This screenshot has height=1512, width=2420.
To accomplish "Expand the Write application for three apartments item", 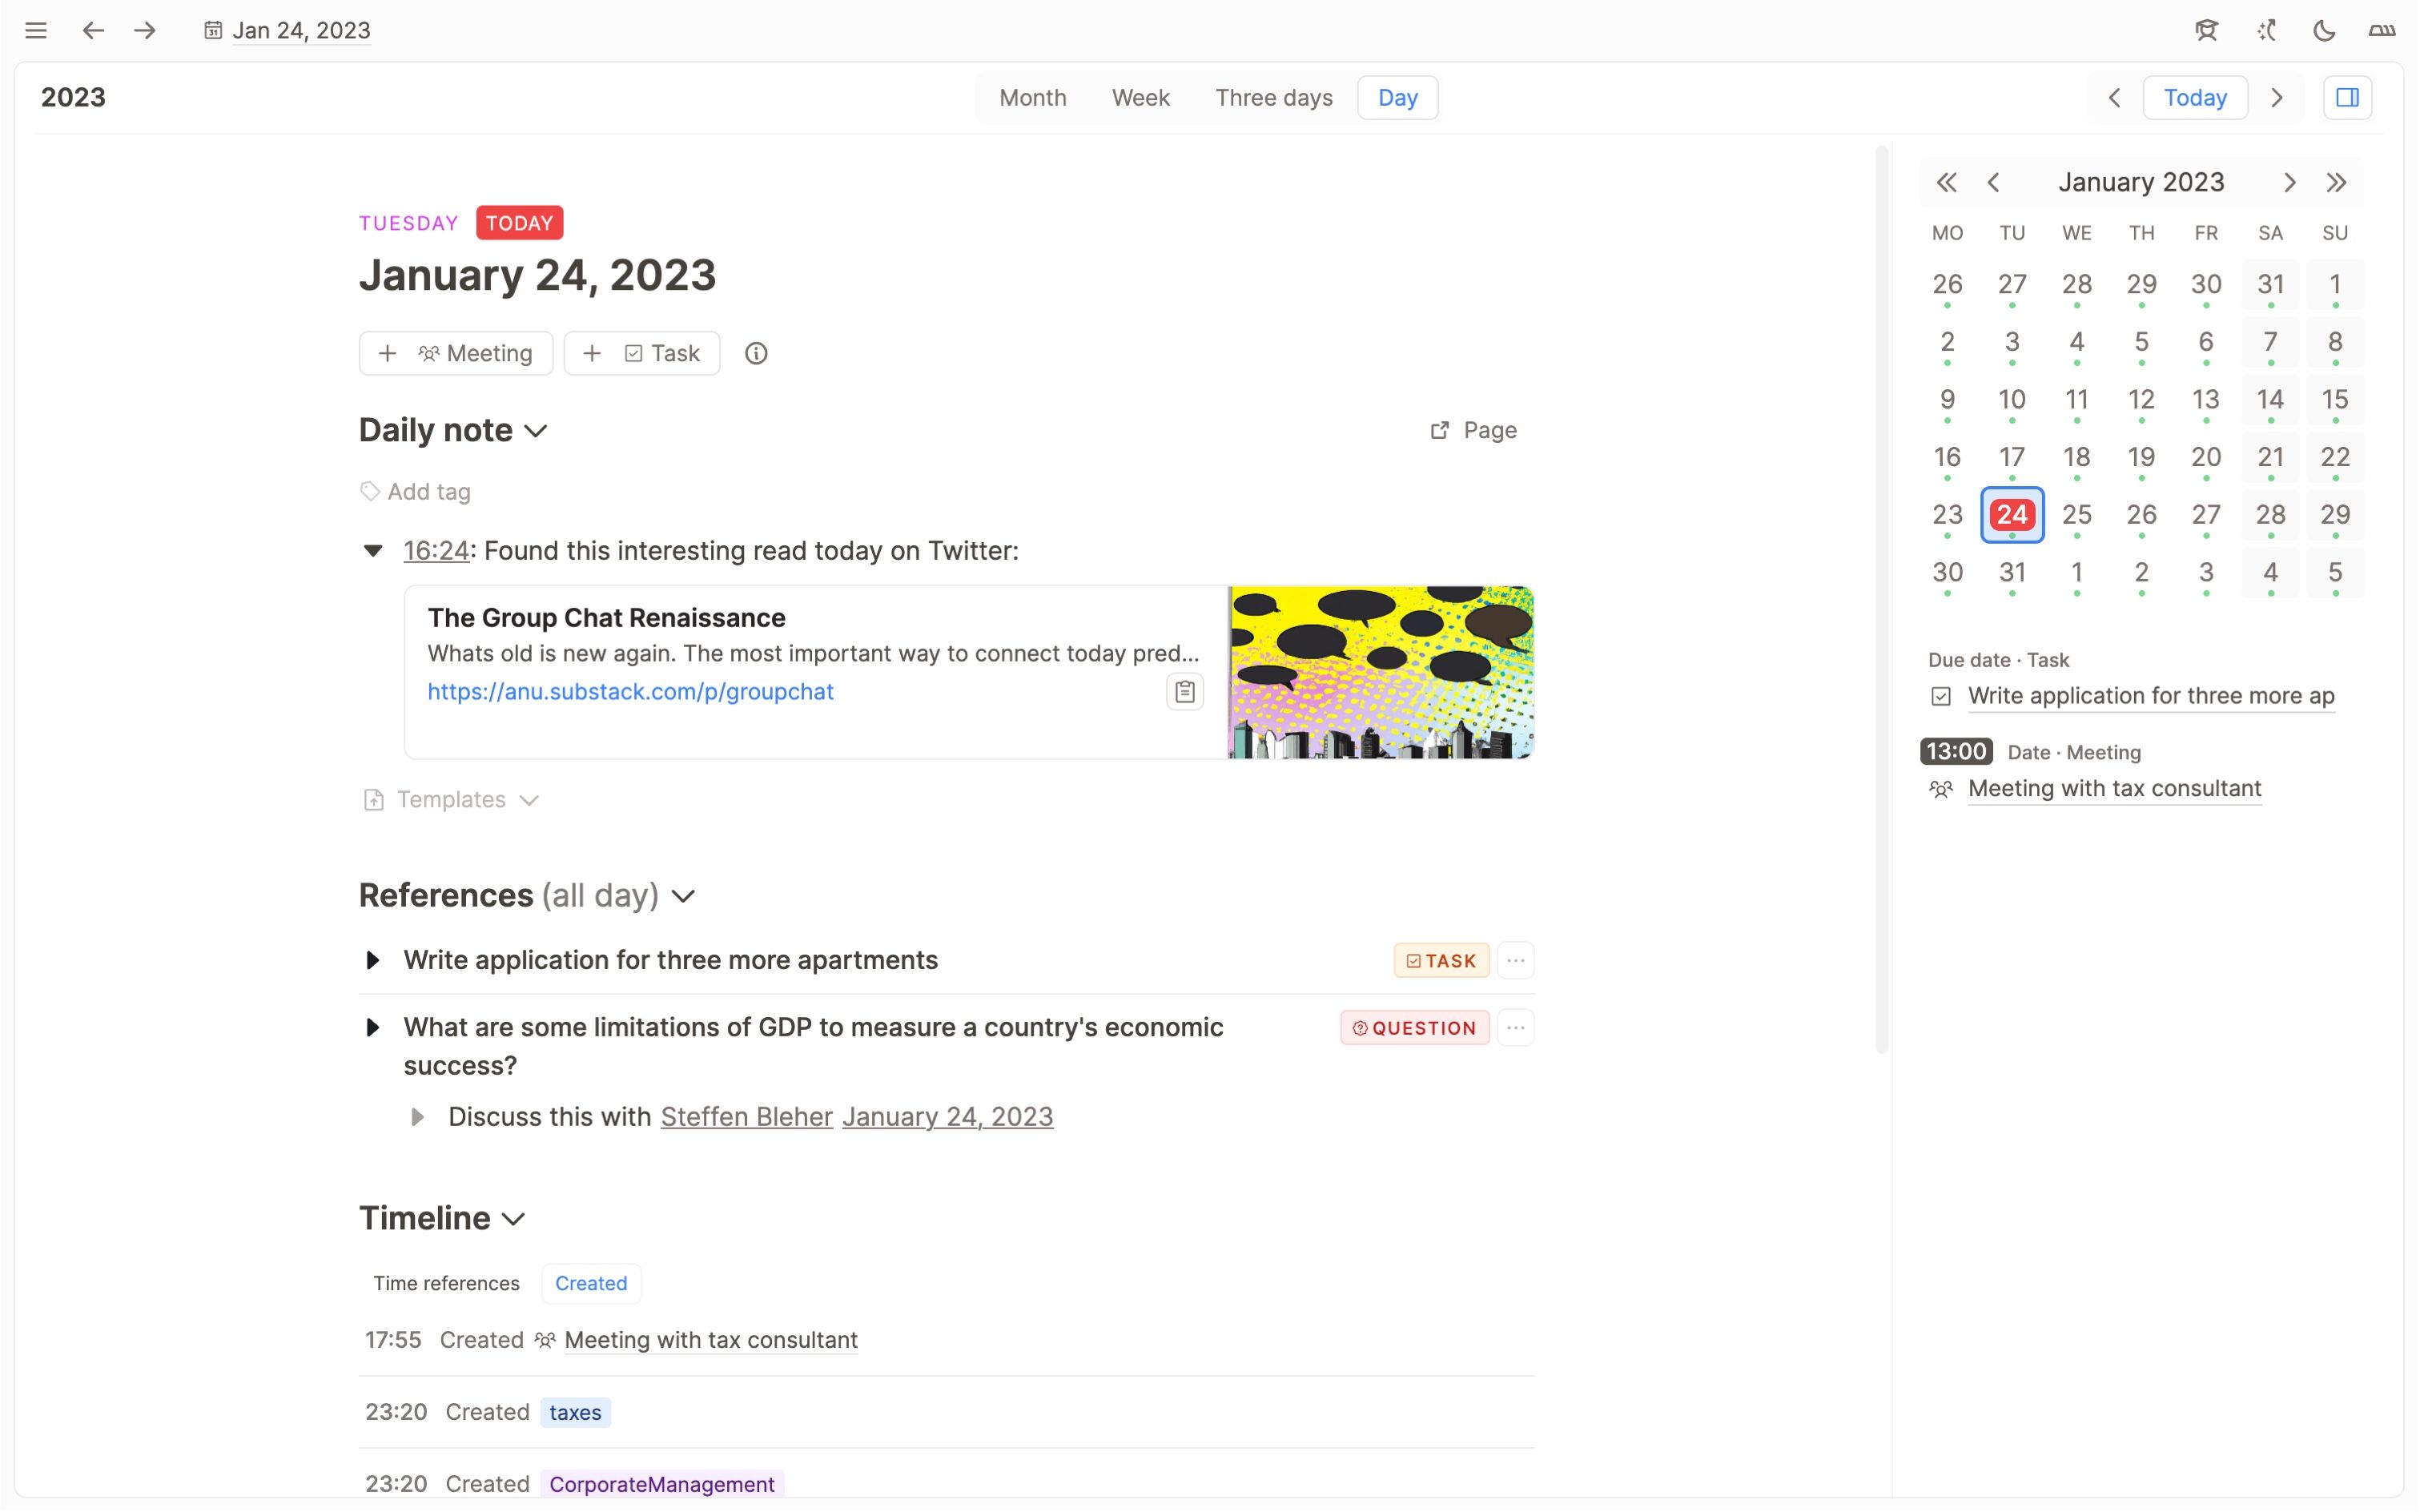I will [373, 960].
